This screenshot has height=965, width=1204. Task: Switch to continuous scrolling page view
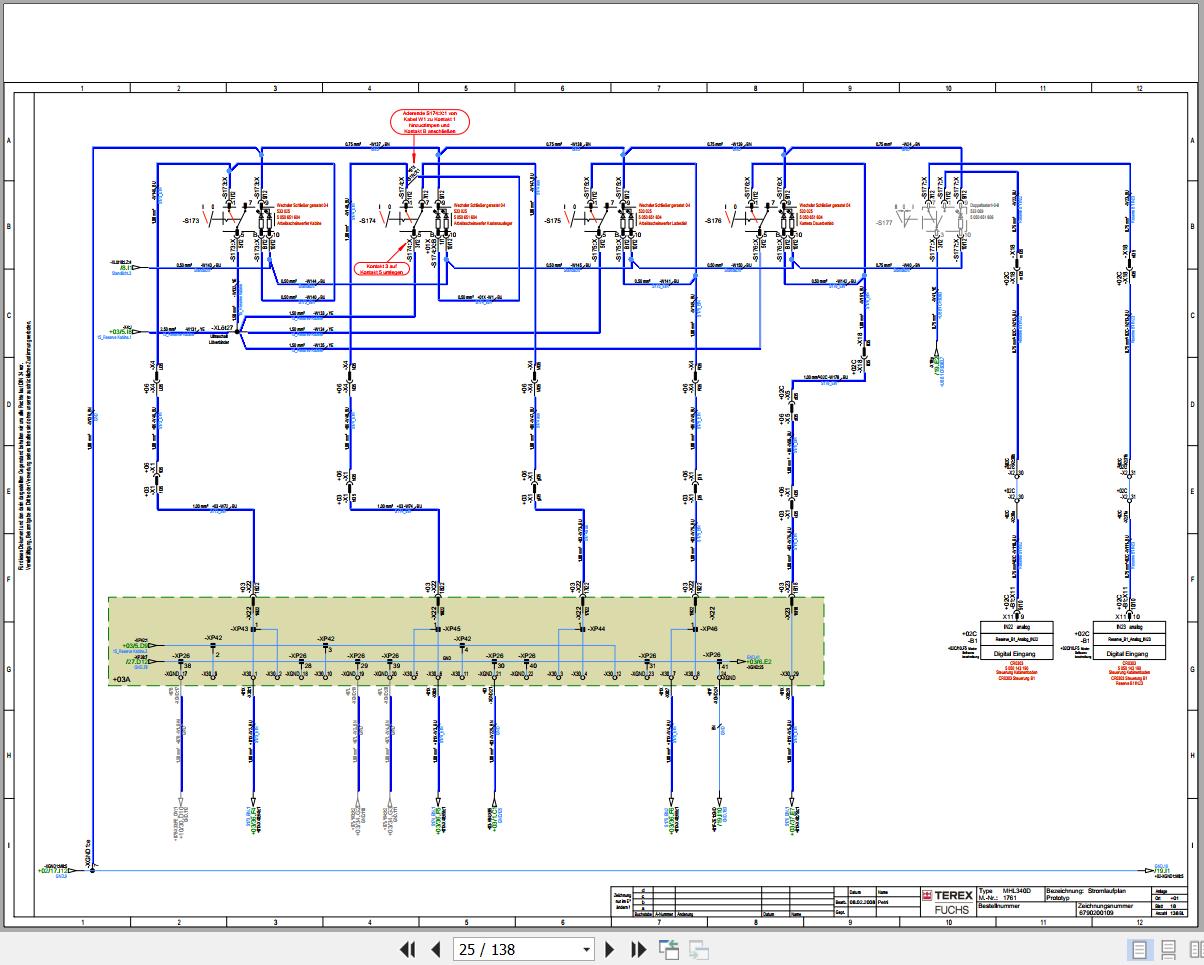[1169, 949]
